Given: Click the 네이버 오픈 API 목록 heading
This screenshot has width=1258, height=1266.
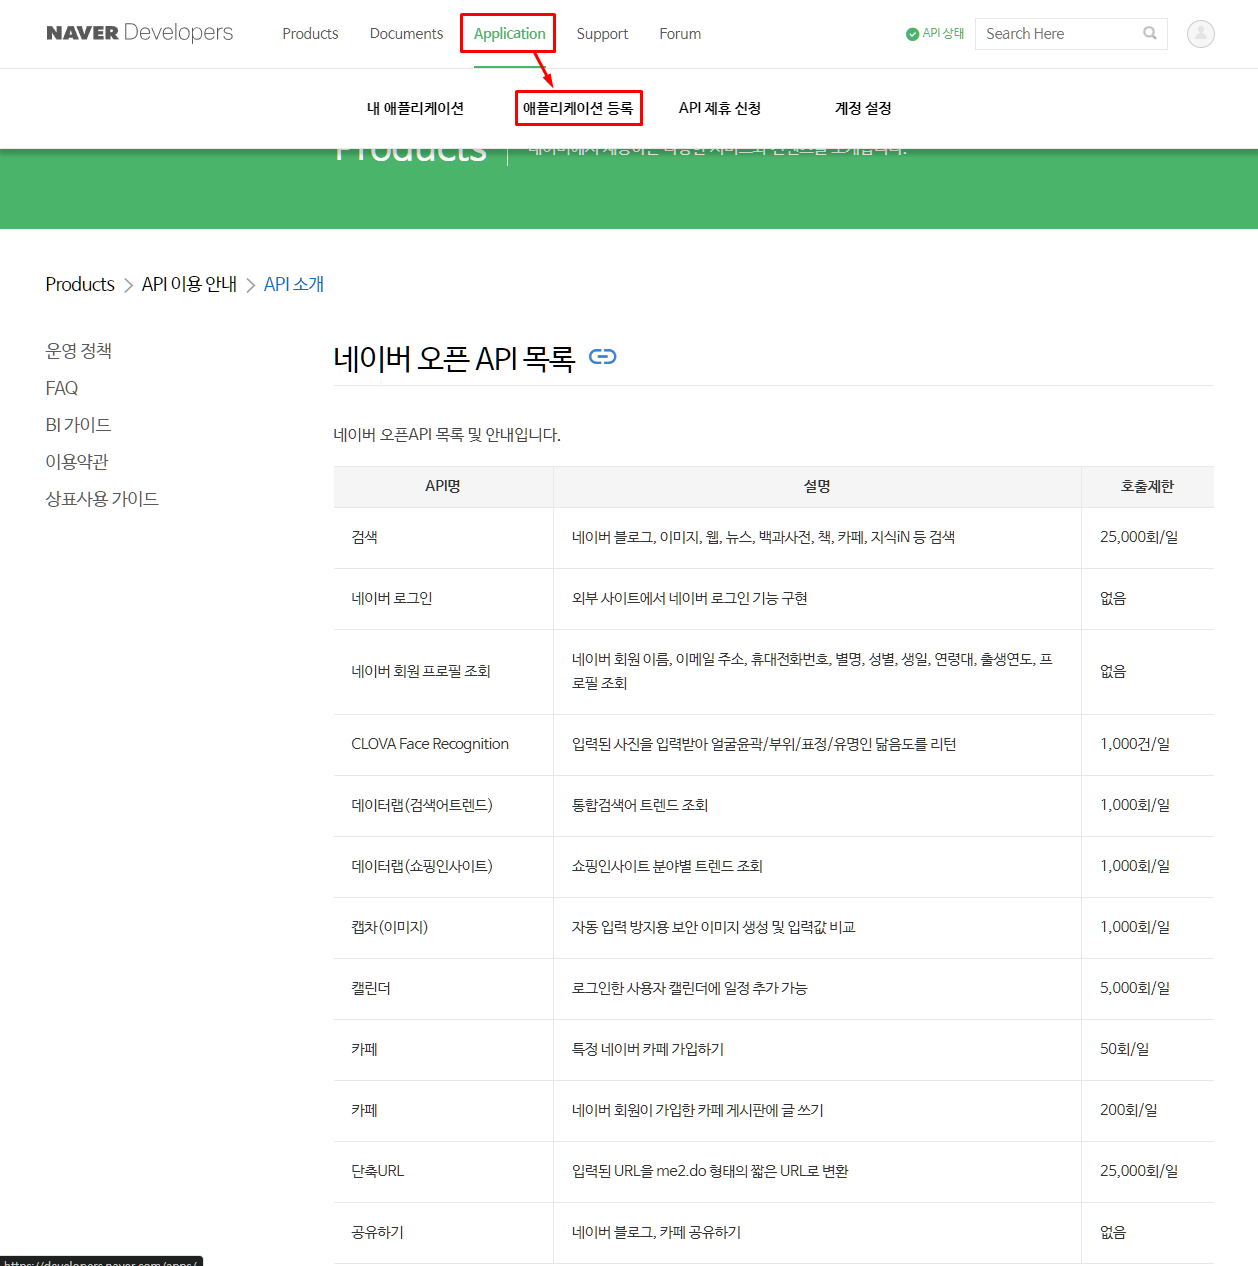Looking at the screenshot, I should point(454,358).
